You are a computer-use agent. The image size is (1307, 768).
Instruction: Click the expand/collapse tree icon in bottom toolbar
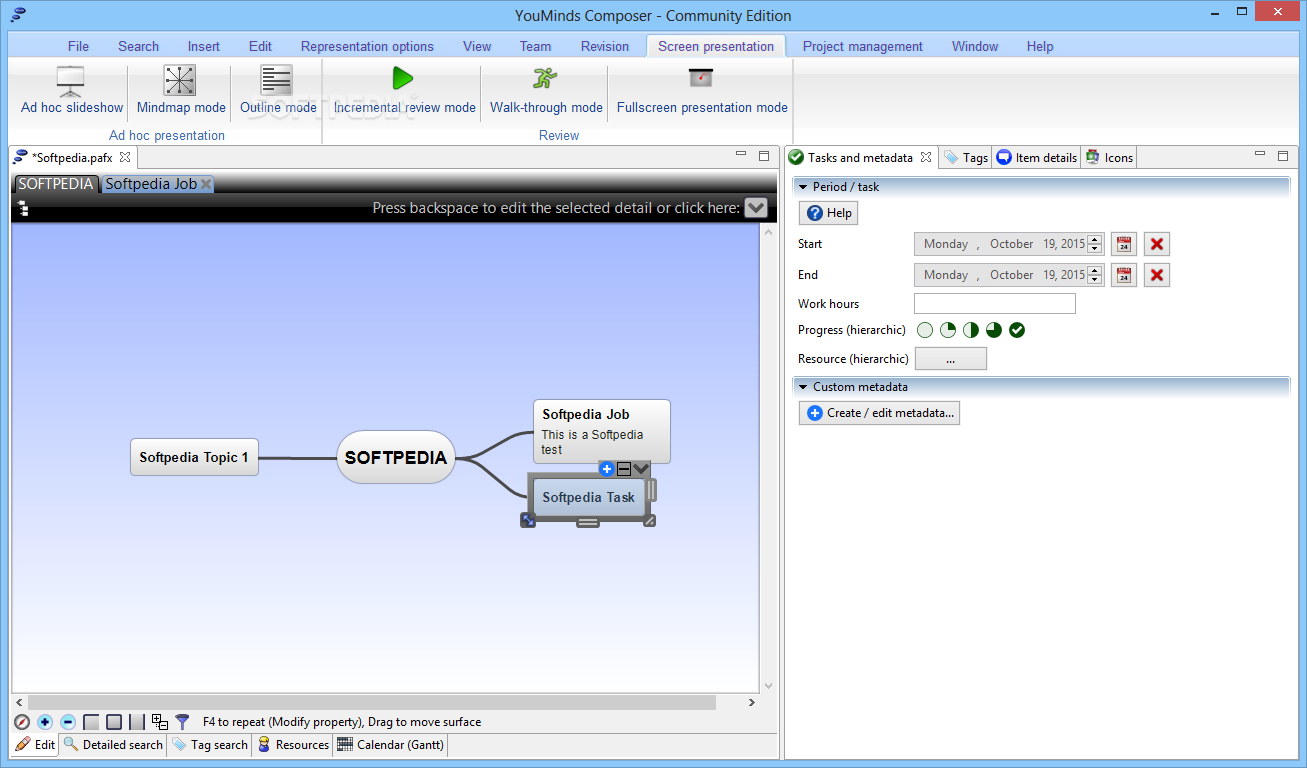coord(160,721)
